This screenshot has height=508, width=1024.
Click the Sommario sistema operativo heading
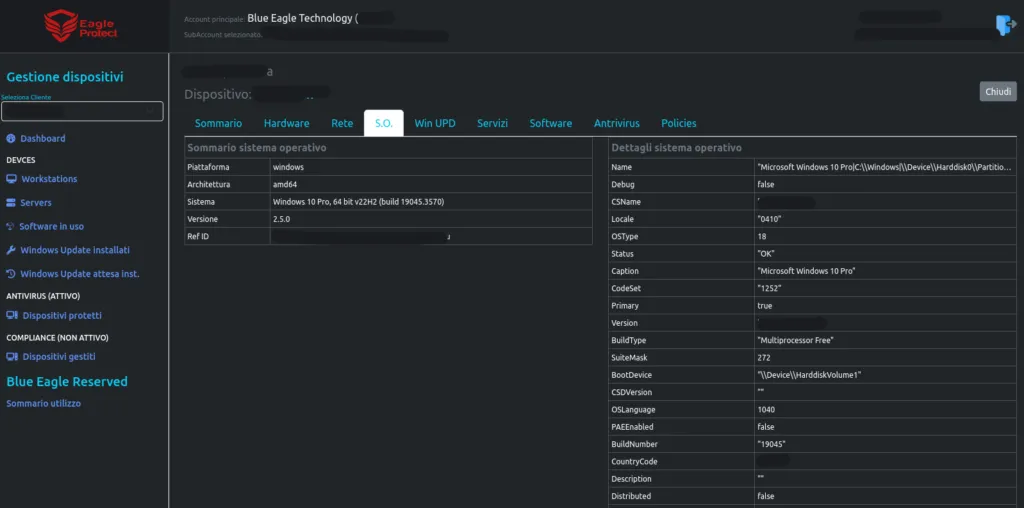point(257,148)
